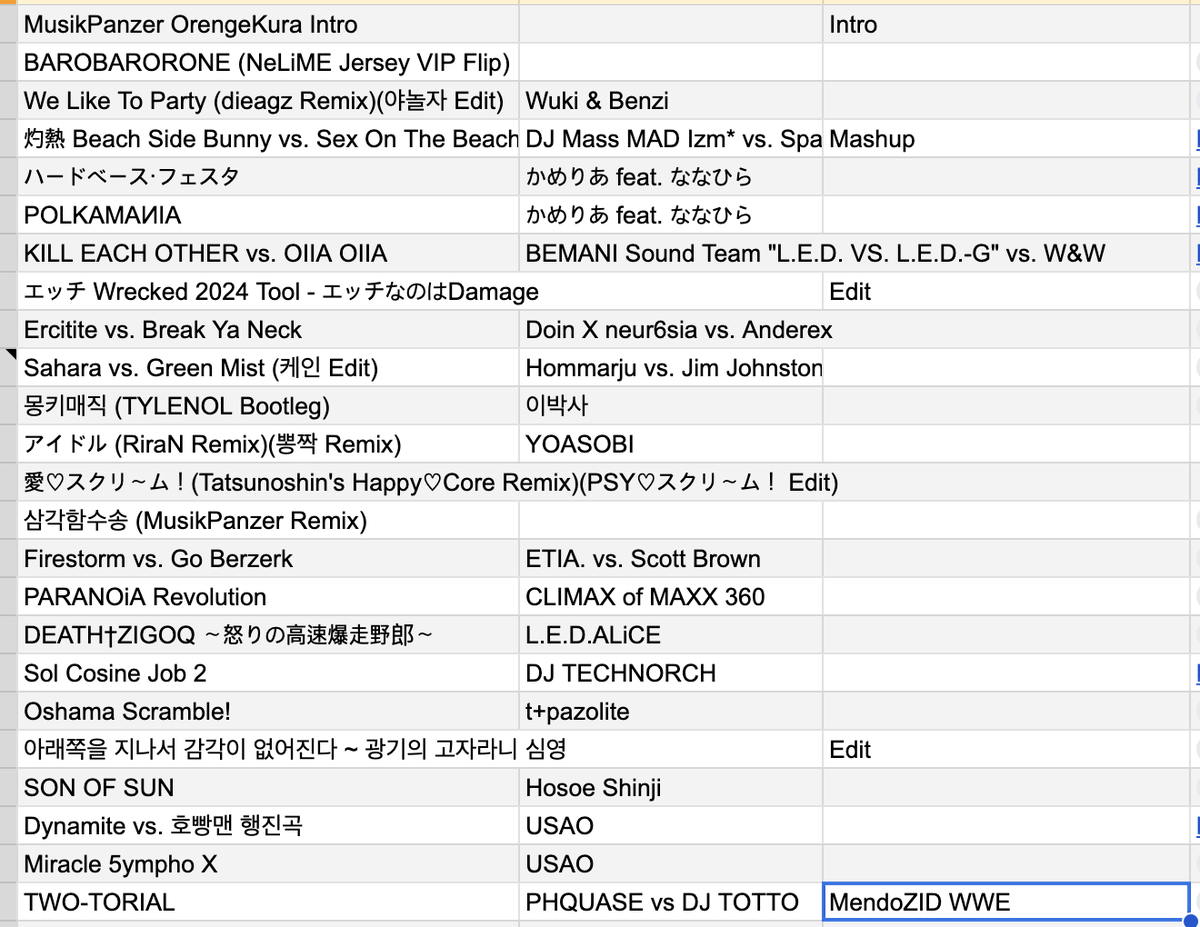1200x927 pixels.
Task: Select the 'L.E.D.ALiCE' artist cell
Action: (x=671, y=635)
